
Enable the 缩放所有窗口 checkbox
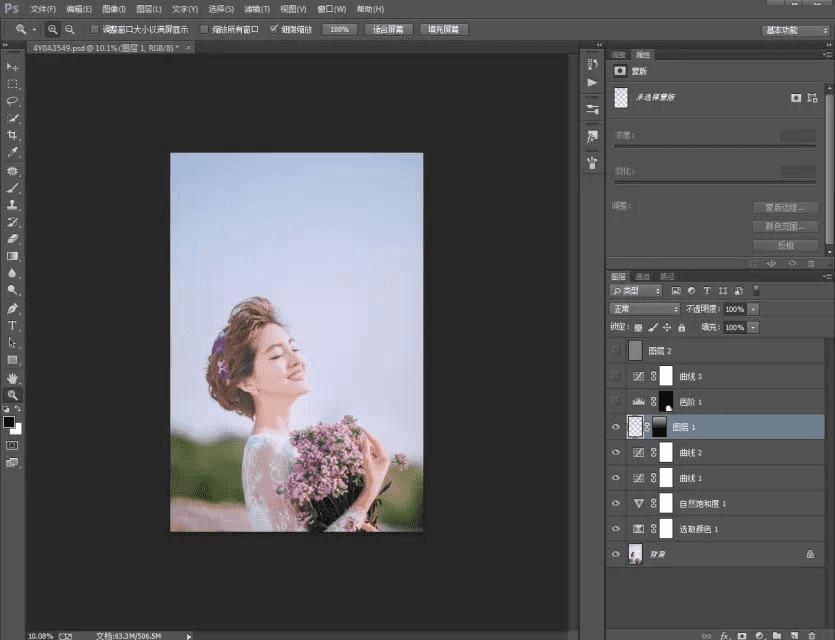(x=204, y=30)
